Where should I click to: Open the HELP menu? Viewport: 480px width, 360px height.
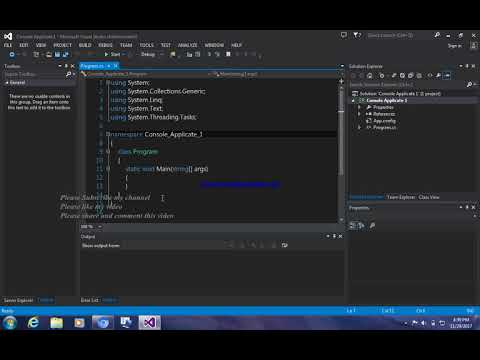236,45
